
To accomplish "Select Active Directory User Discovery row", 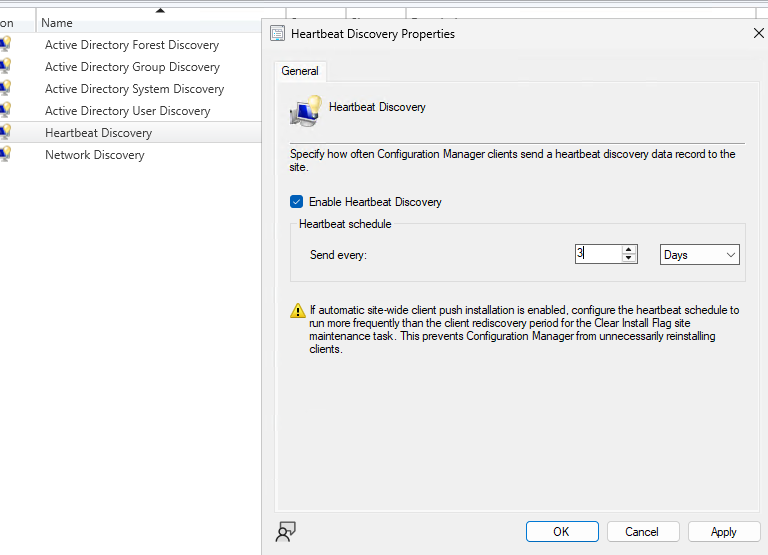I will 131,111.
